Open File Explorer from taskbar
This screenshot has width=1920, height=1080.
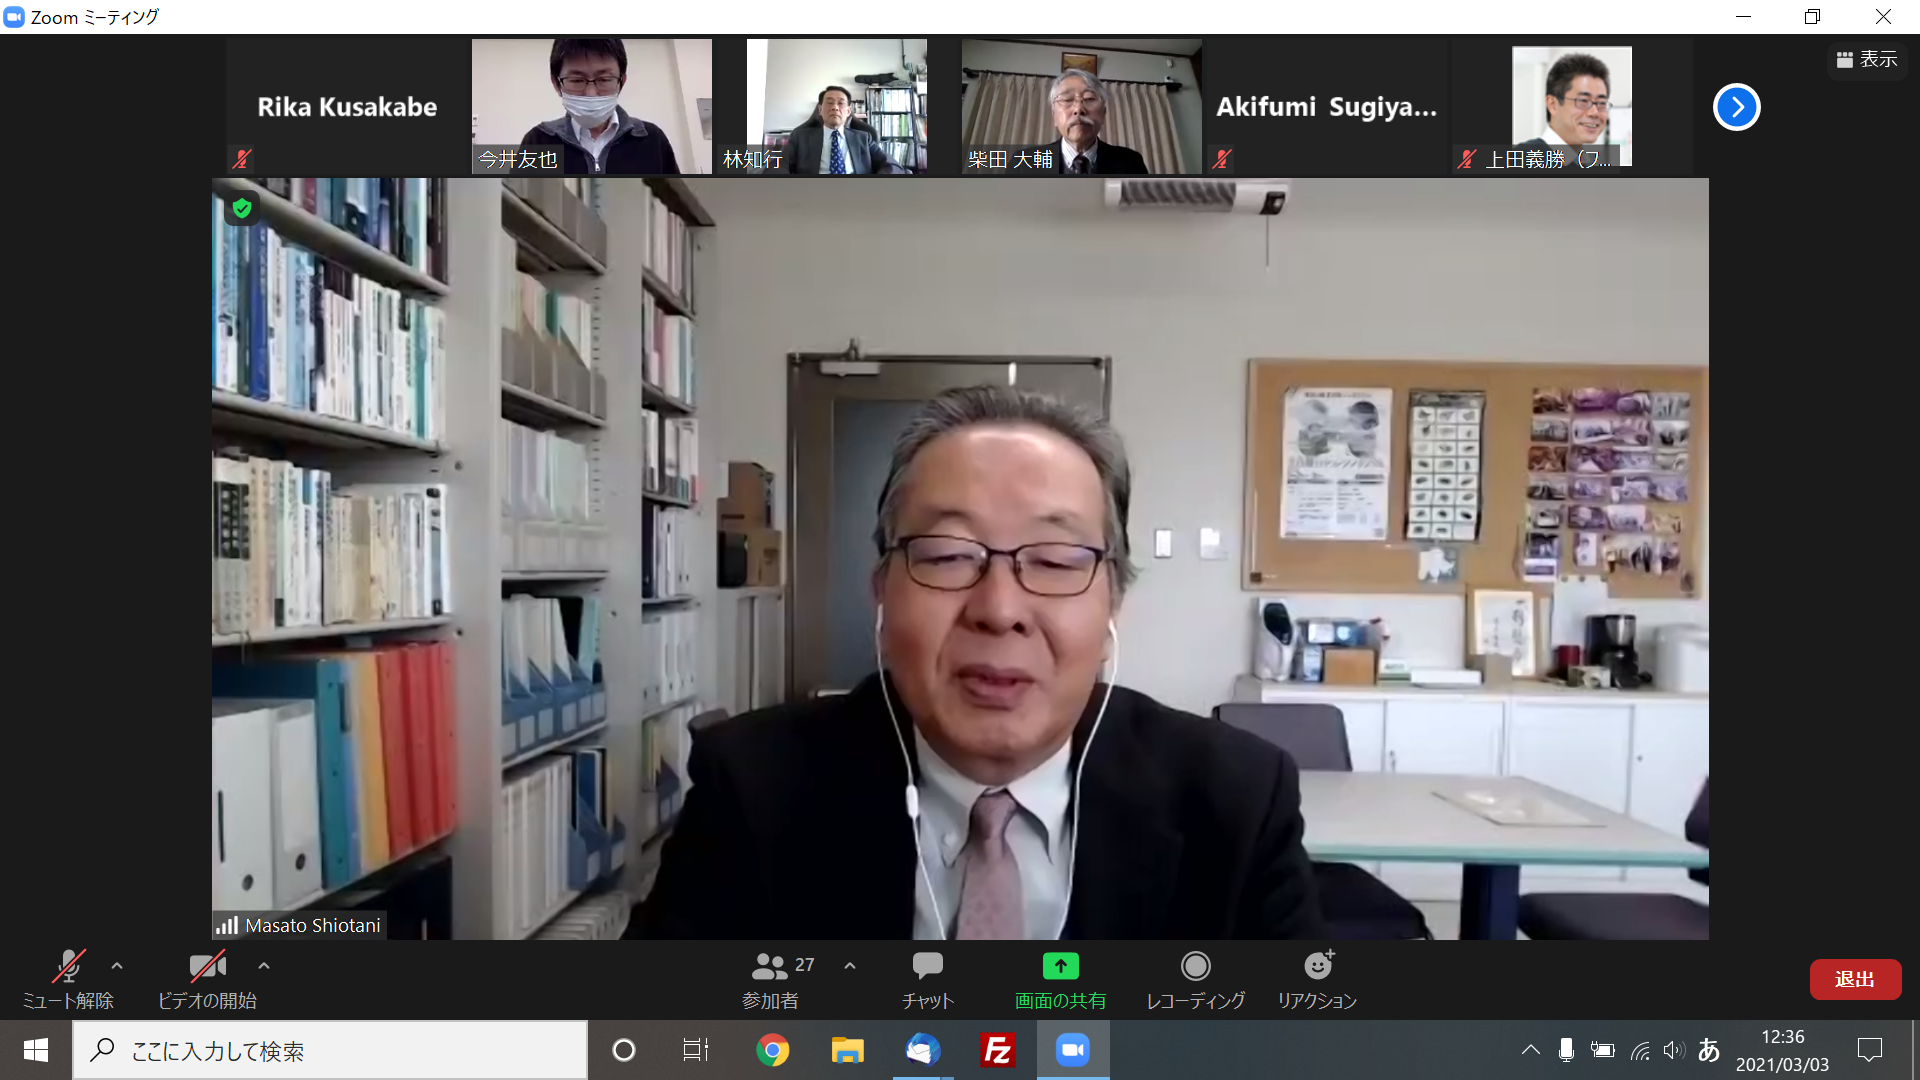[847, 1050]
